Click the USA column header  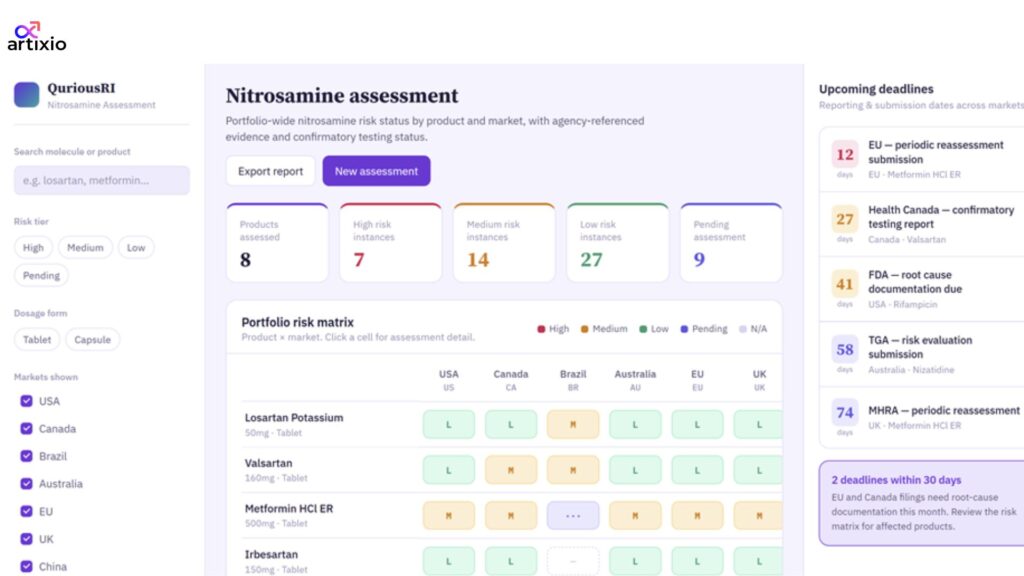(x=449, y=379)
